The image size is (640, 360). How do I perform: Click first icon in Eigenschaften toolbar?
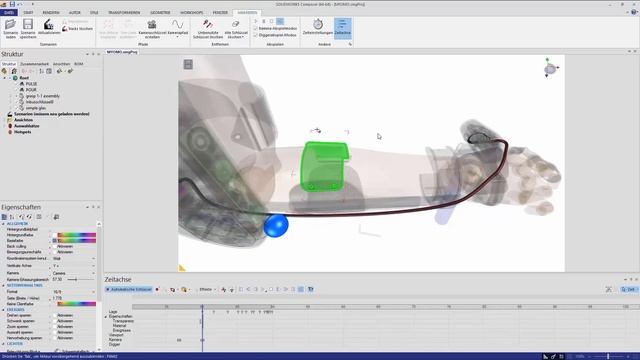coord(4,217)
